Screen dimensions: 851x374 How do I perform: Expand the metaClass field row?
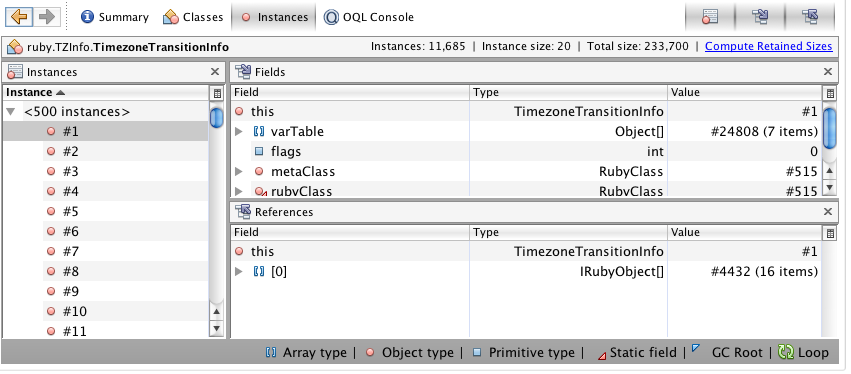coord(238,172)
